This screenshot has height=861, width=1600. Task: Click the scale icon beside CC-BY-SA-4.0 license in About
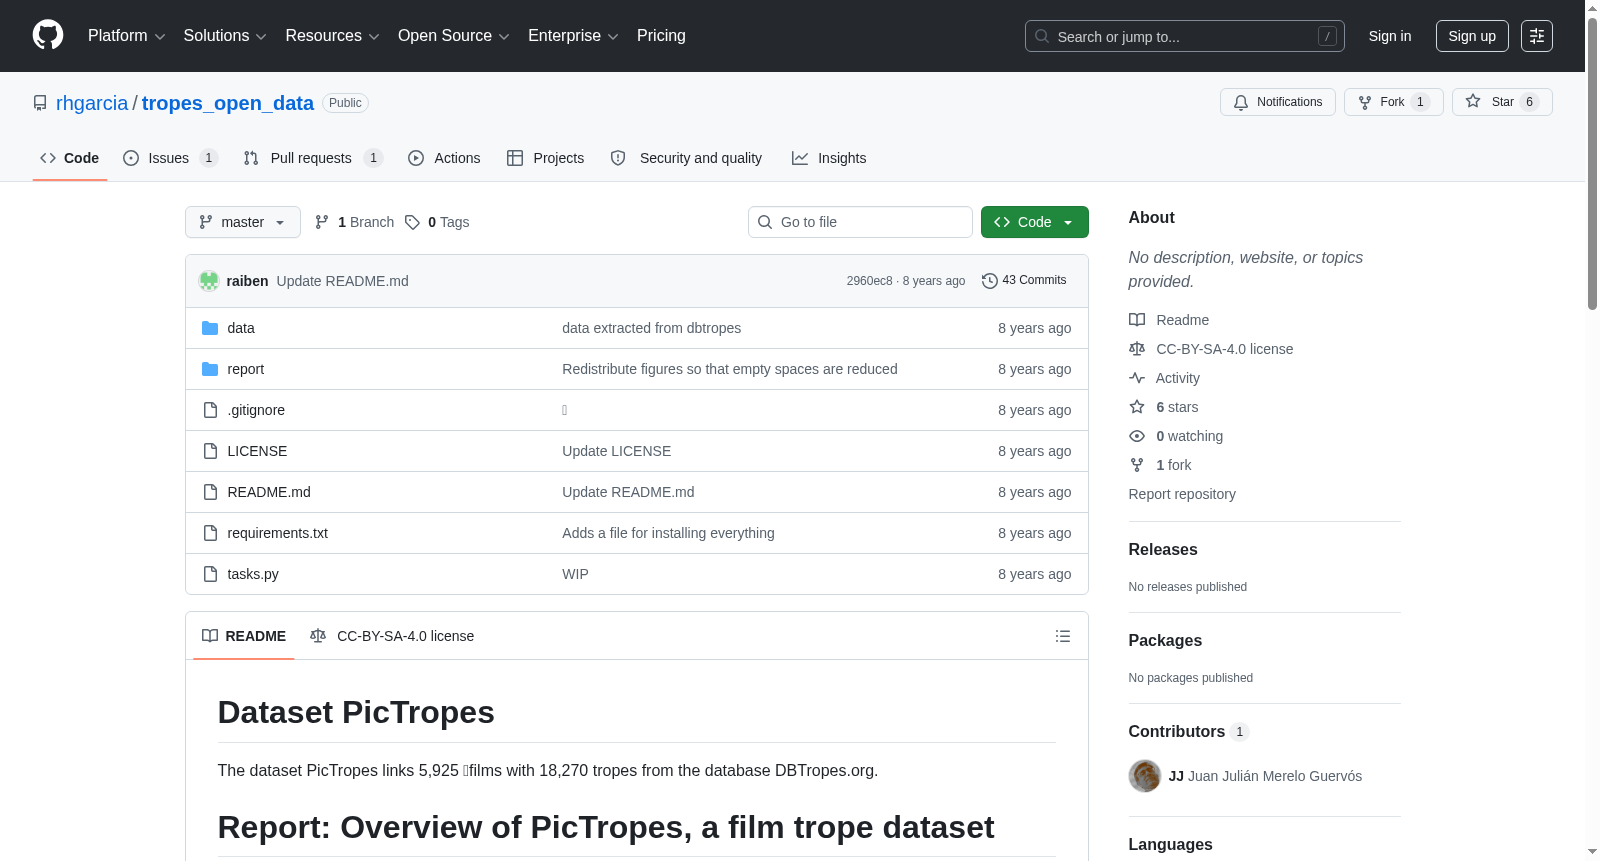(x=1137, y=349)
